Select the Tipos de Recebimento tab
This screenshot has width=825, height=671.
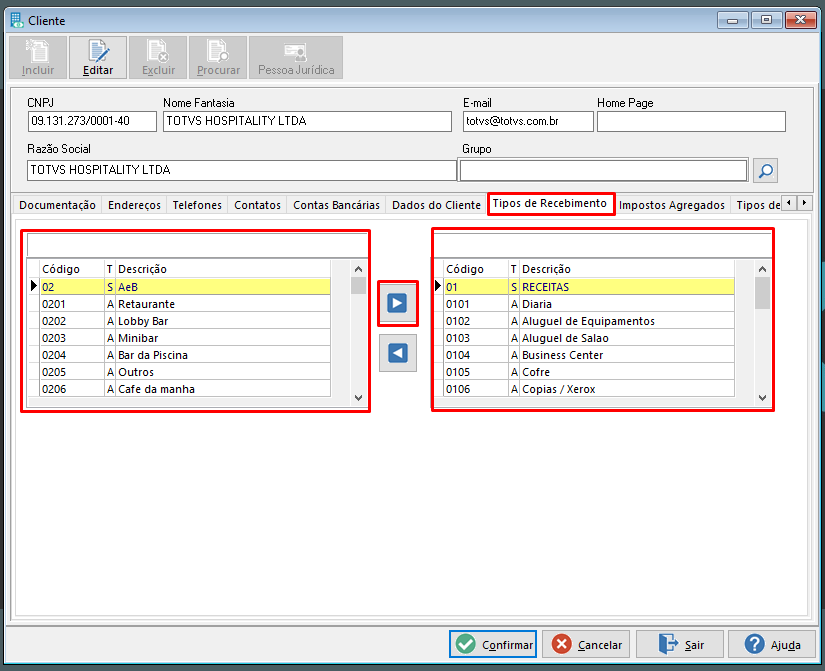coord(550,203)
